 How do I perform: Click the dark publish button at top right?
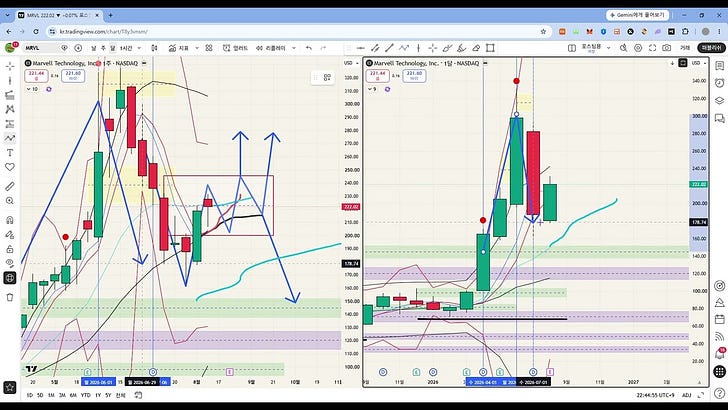coord(711,48)
